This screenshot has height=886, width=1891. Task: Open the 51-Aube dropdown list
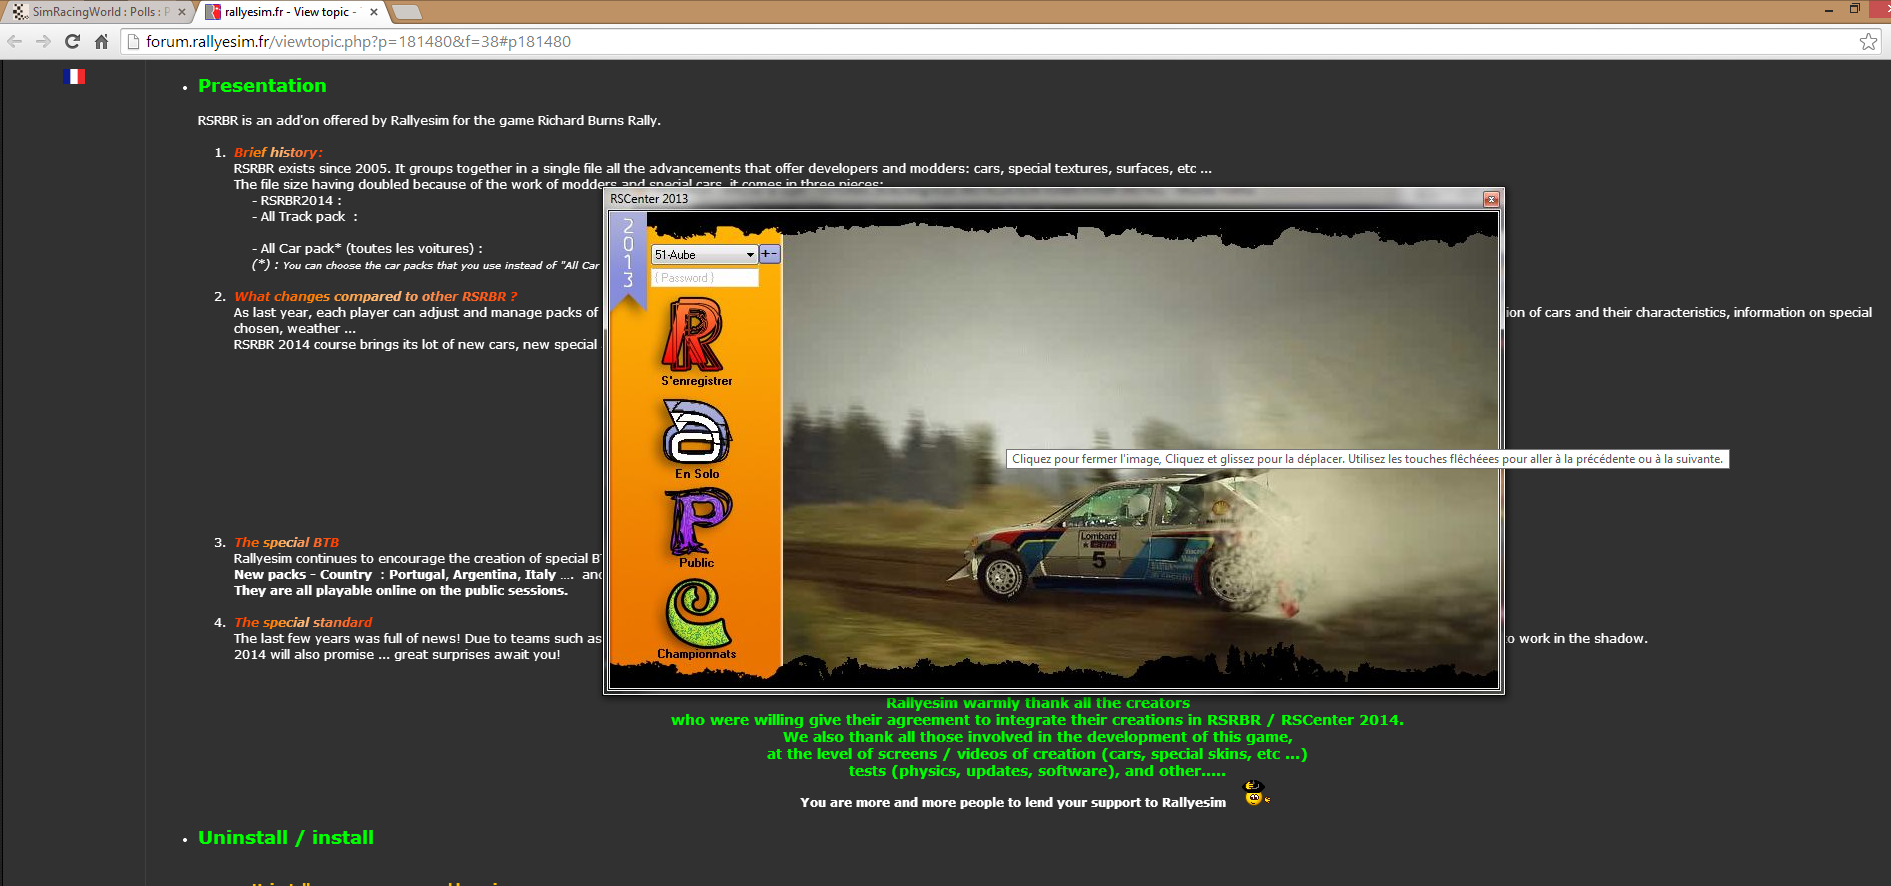point(705,254)
